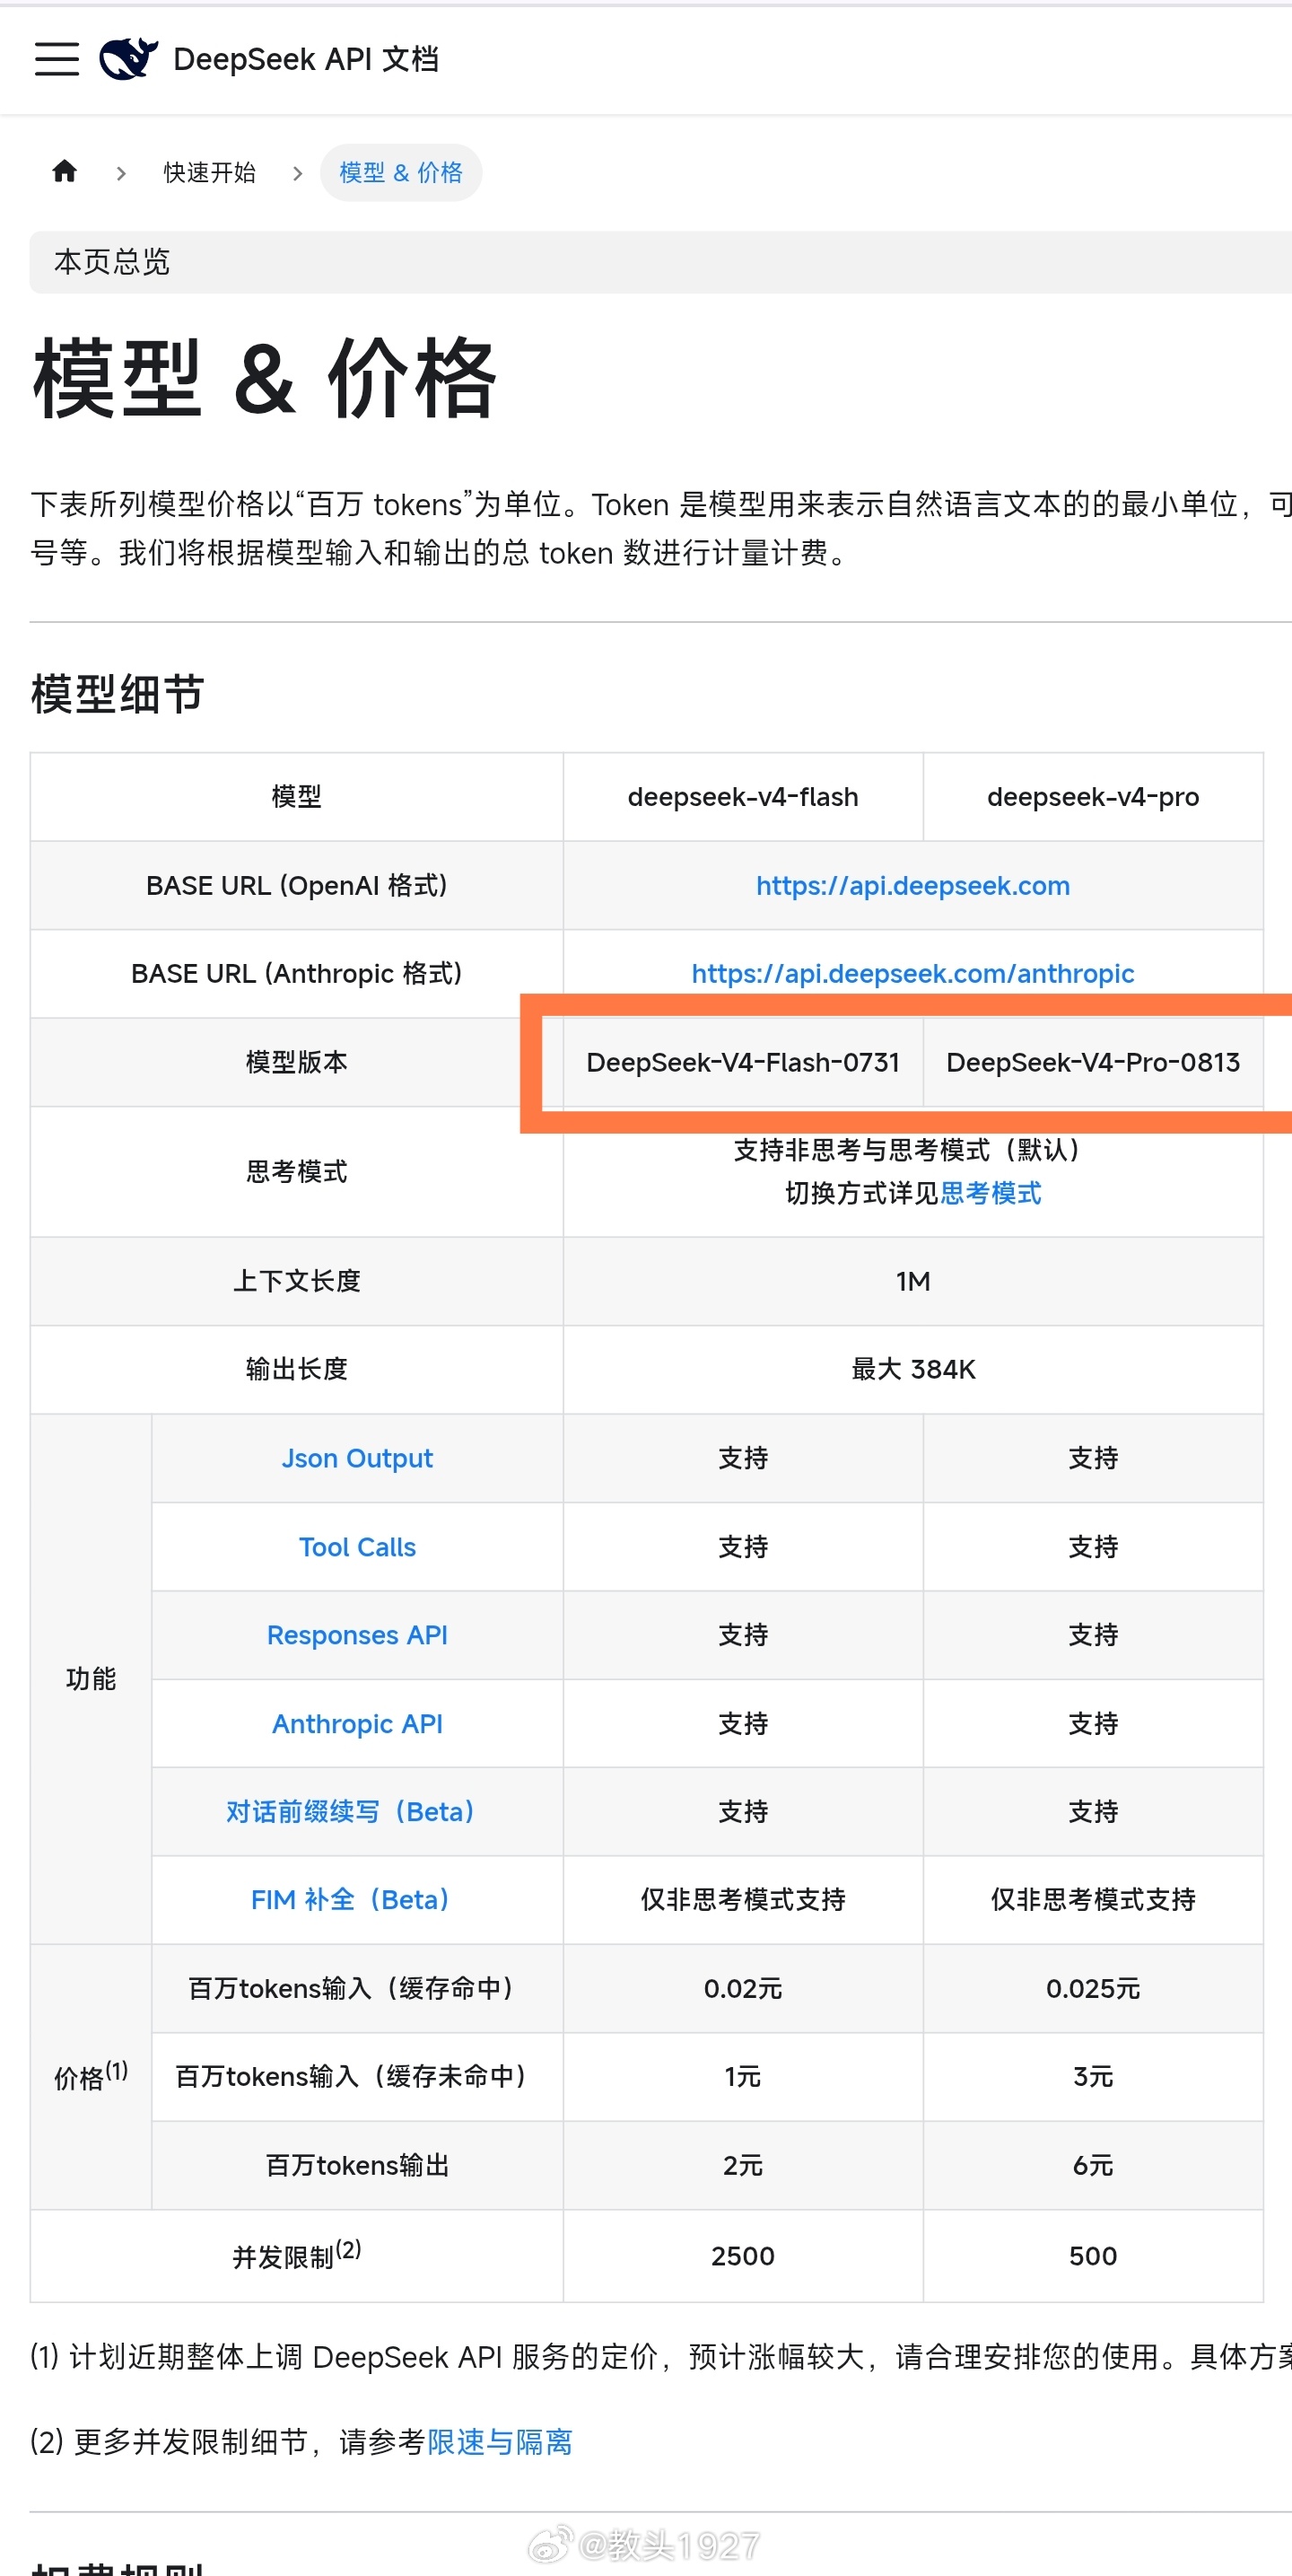Viewport: 1292px width, 2576px height.
Task: Click the 500 concurrency limit
Action: click(x=1093, y=2256)
